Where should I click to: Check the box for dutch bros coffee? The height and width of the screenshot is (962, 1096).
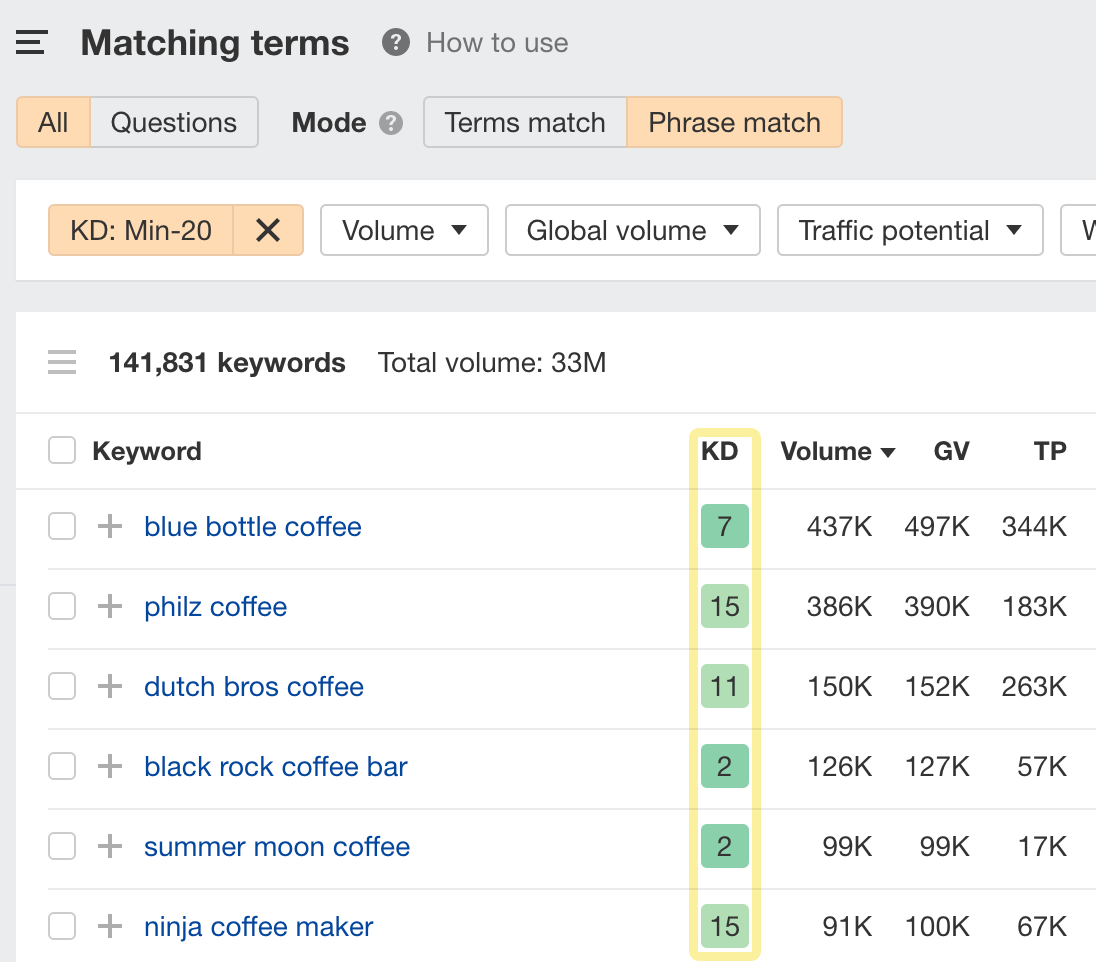tap(61, 686)
